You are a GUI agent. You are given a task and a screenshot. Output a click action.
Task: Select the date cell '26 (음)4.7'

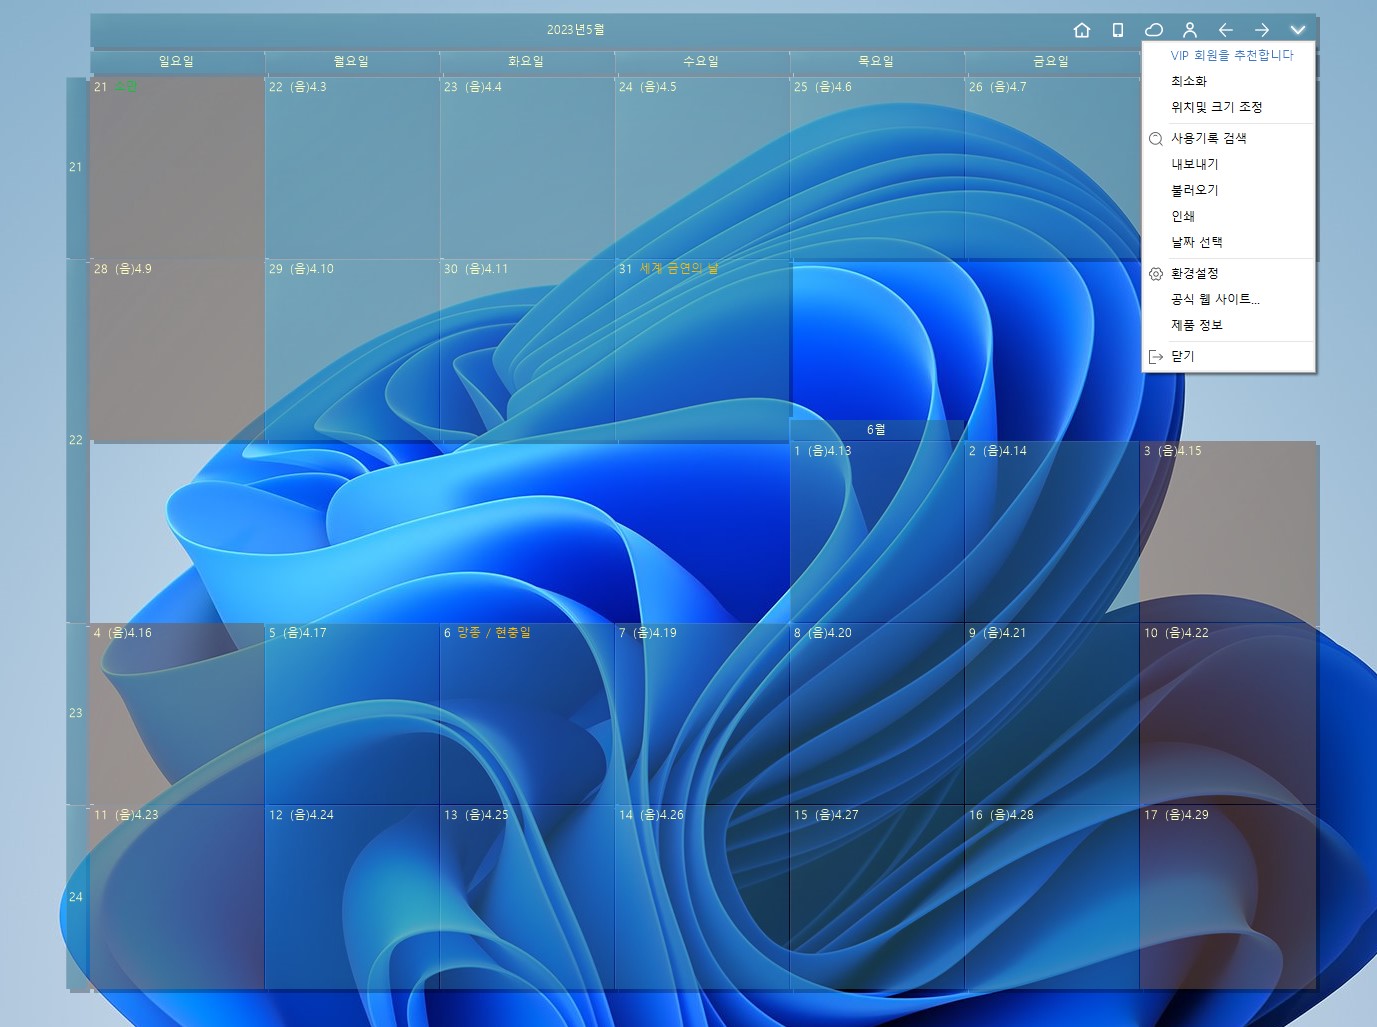(x=1052, y=168)
